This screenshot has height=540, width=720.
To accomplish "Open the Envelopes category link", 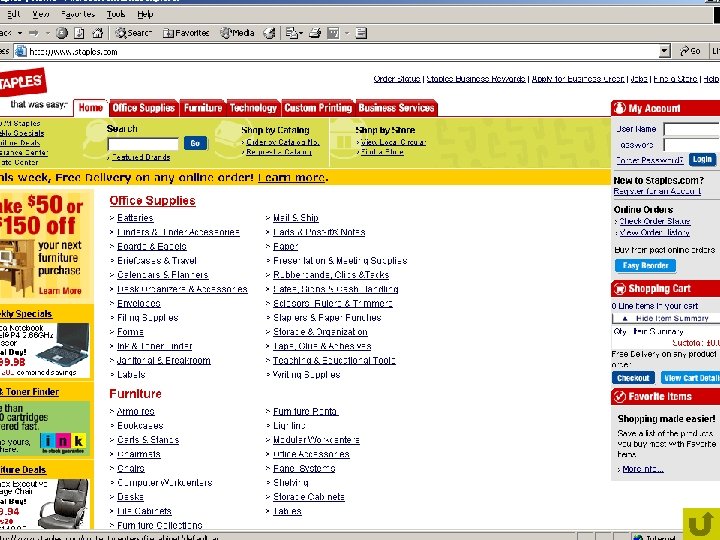I will pyautogui.click(x=139, y=304).
